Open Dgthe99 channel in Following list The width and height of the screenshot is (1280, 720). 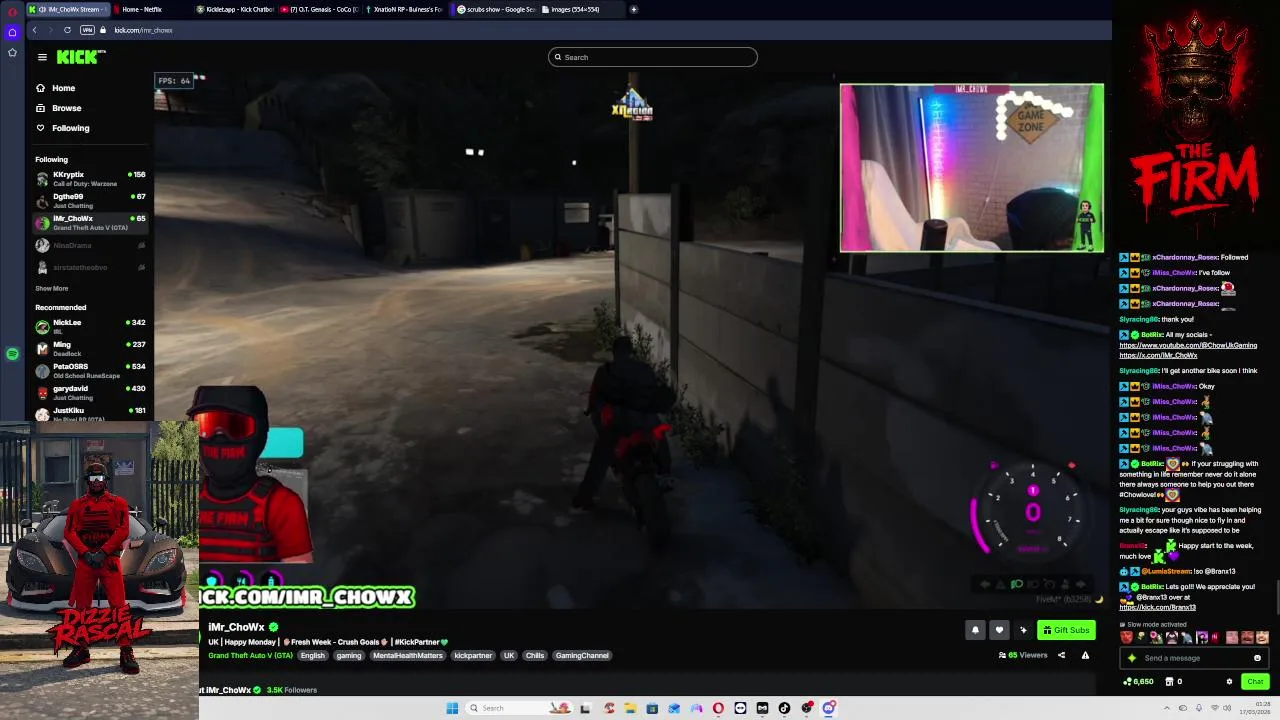pyautogui.click(x=90, y=201)
